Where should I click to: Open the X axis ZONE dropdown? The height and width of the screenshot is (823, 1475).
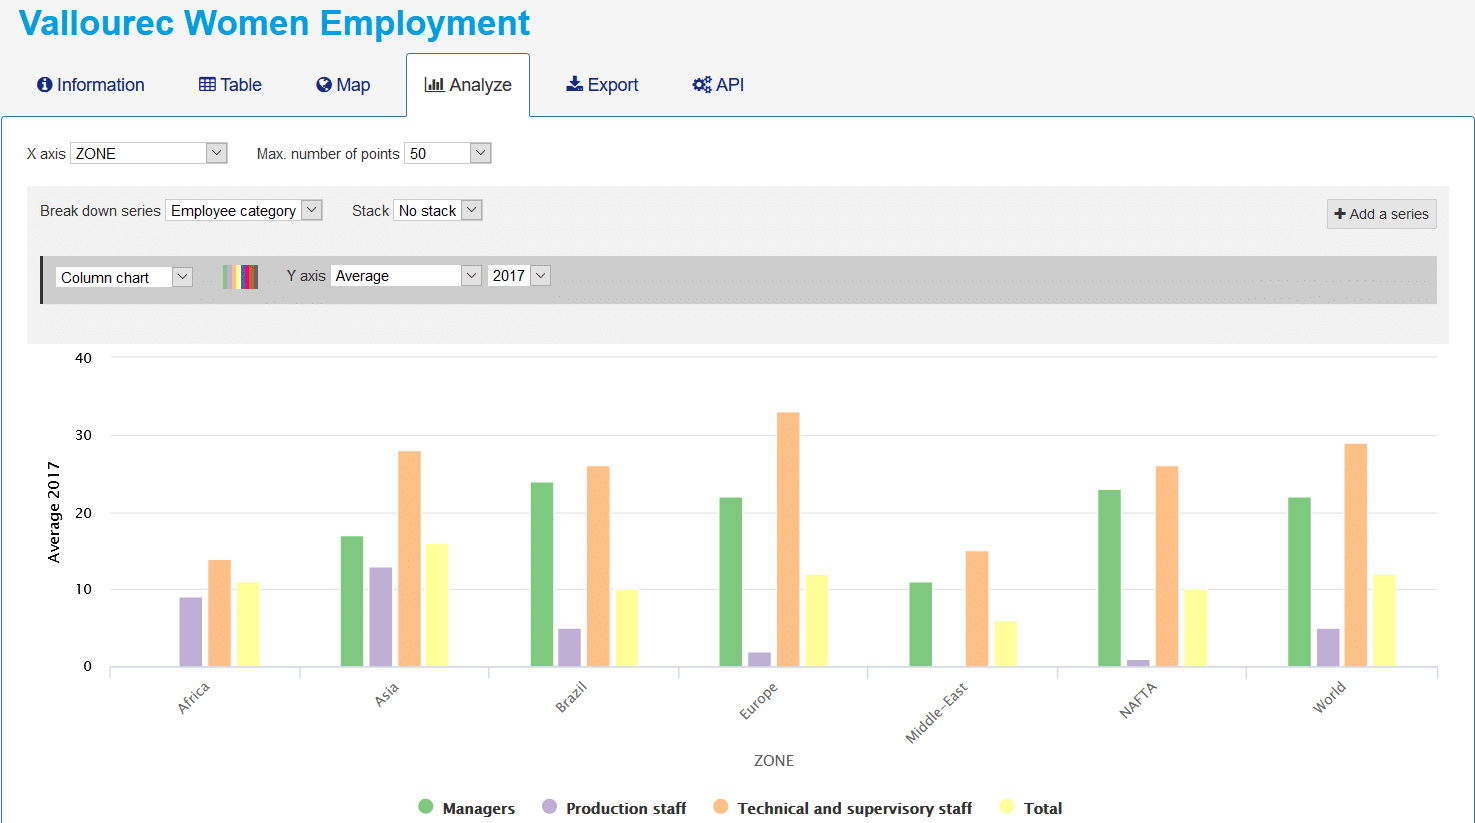[148, 153]
